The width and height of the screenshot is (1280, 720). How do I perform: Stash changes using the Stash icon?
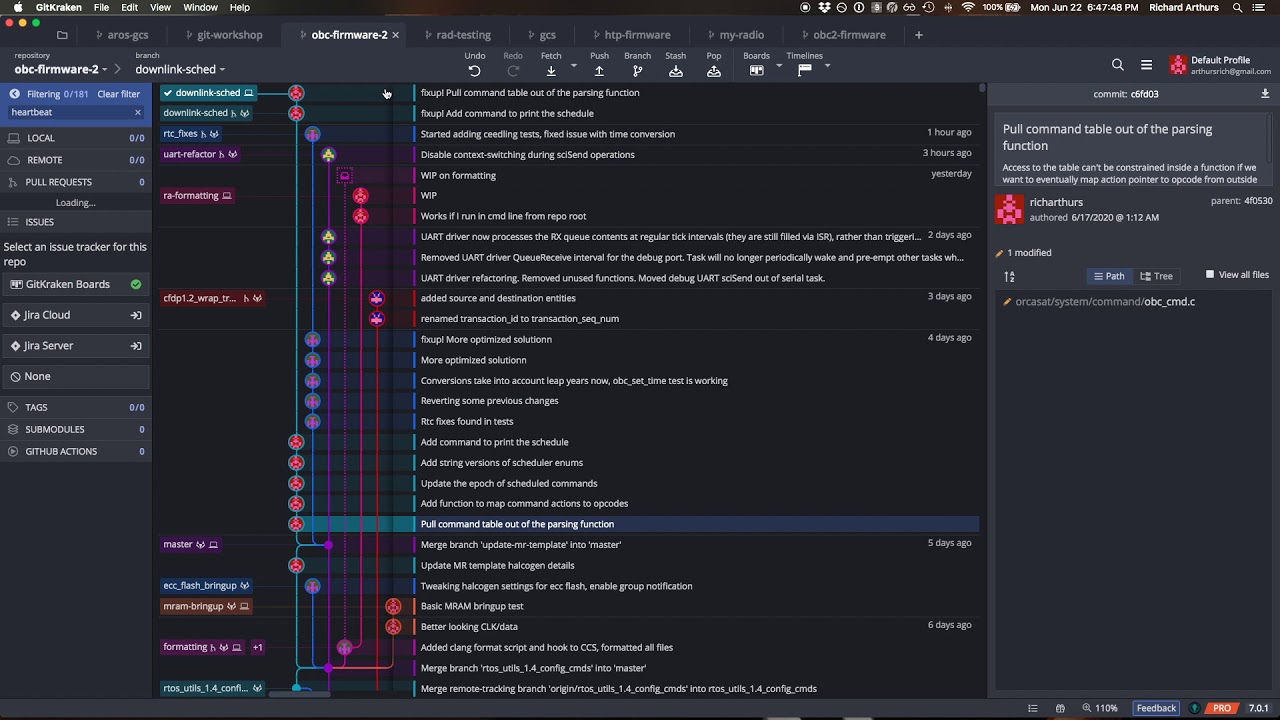point(676,71)
